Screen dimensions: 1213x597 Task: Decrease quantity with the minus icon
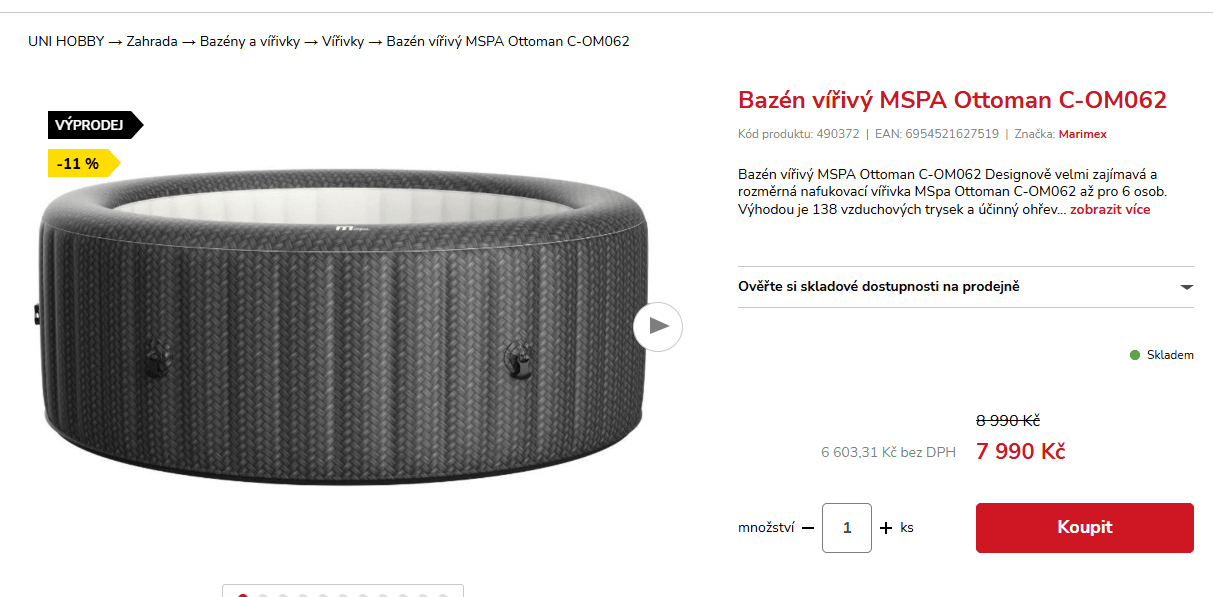808,528
